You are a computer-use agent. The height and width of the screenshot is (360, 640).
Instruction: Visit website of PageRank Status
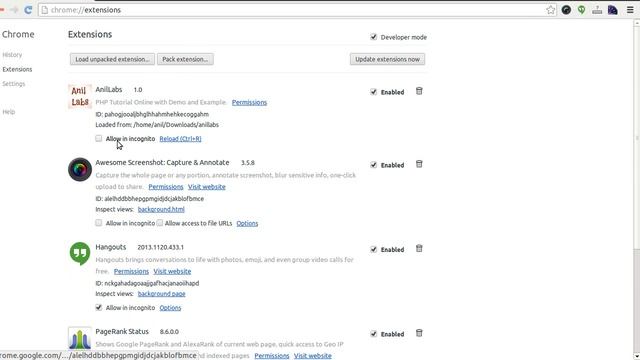pyautogui.click(x=313, y=356)
